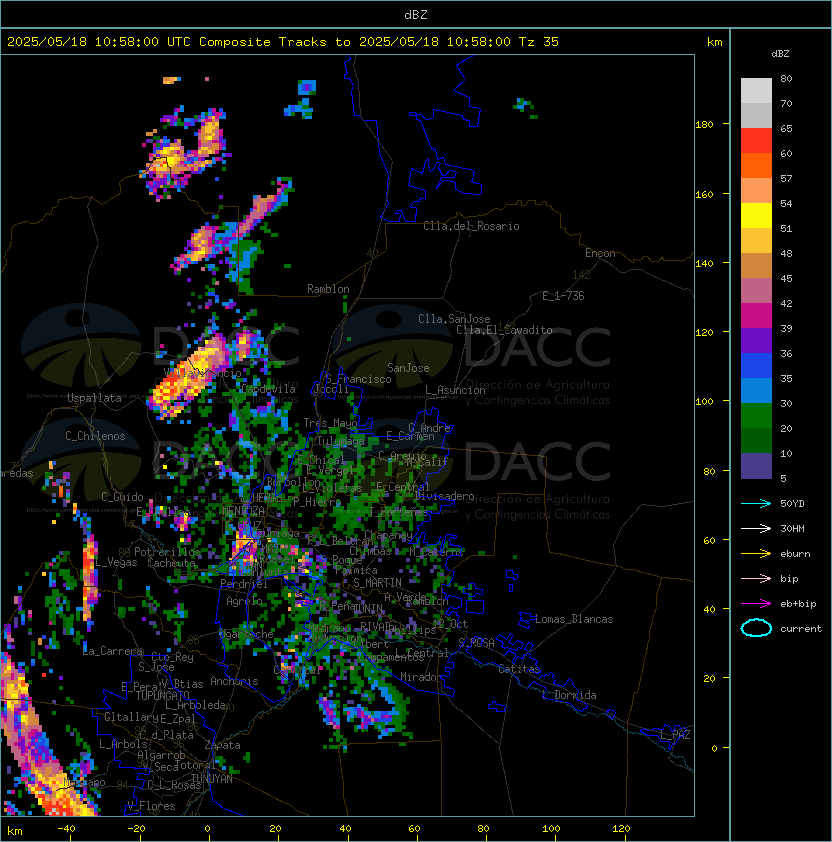Click the TUPUNGATO map label
This screenshot has width=832, height=842.
(x=163, y=695)
